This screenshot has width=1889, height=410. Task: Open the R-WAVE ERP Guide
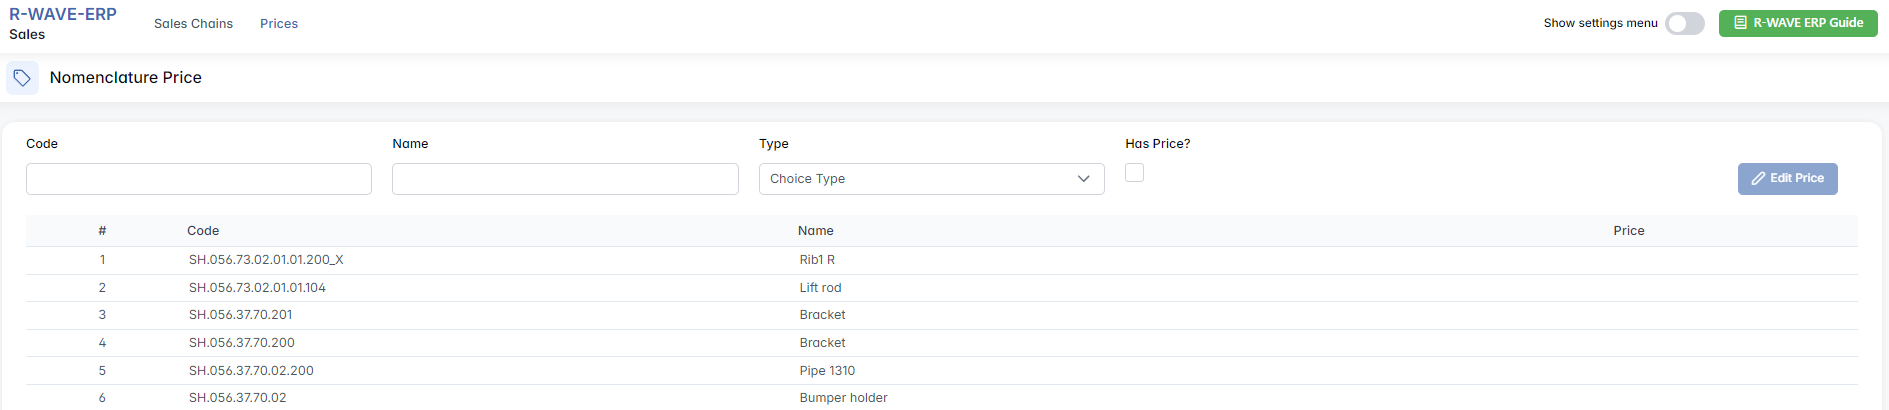pos(1797,23)
